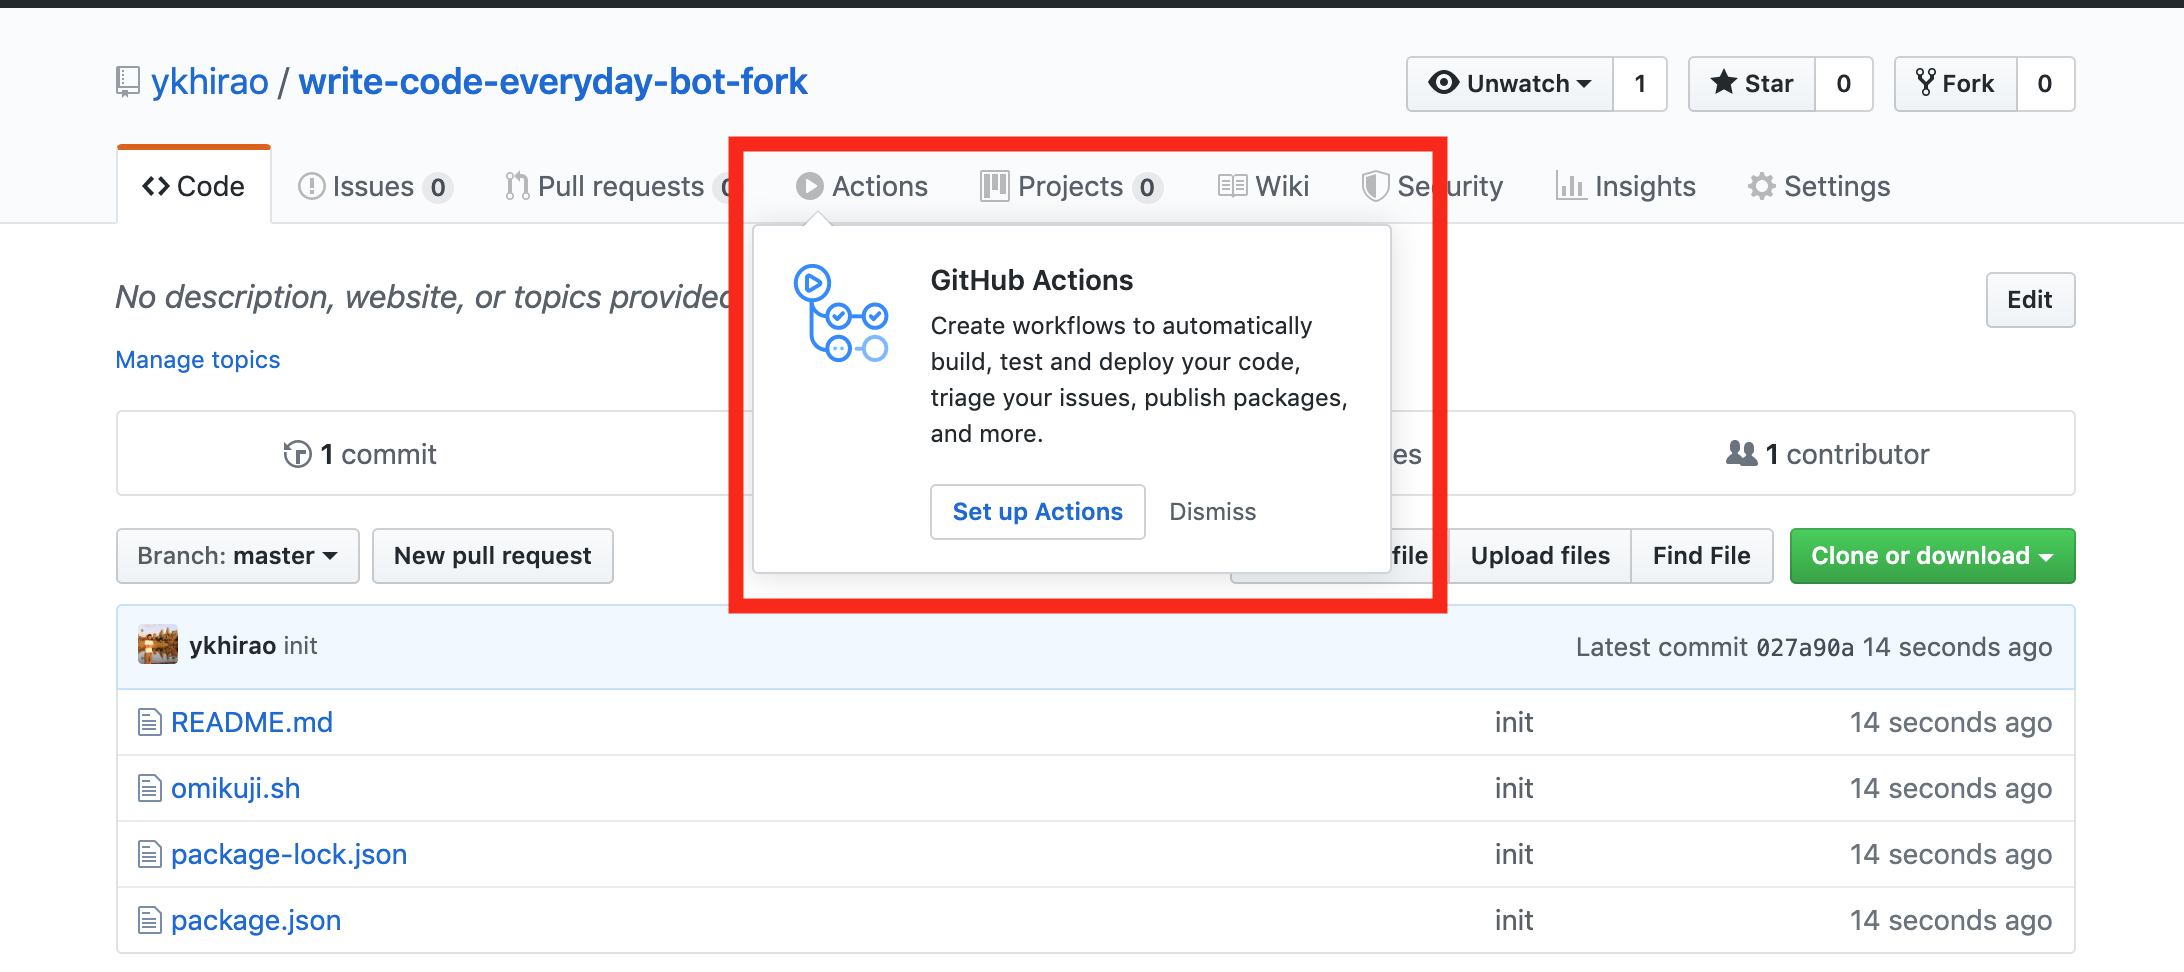The image size is (2184, 972).
Task: Click the package-lock.json file icon
Action: click(x=149, y=854)
